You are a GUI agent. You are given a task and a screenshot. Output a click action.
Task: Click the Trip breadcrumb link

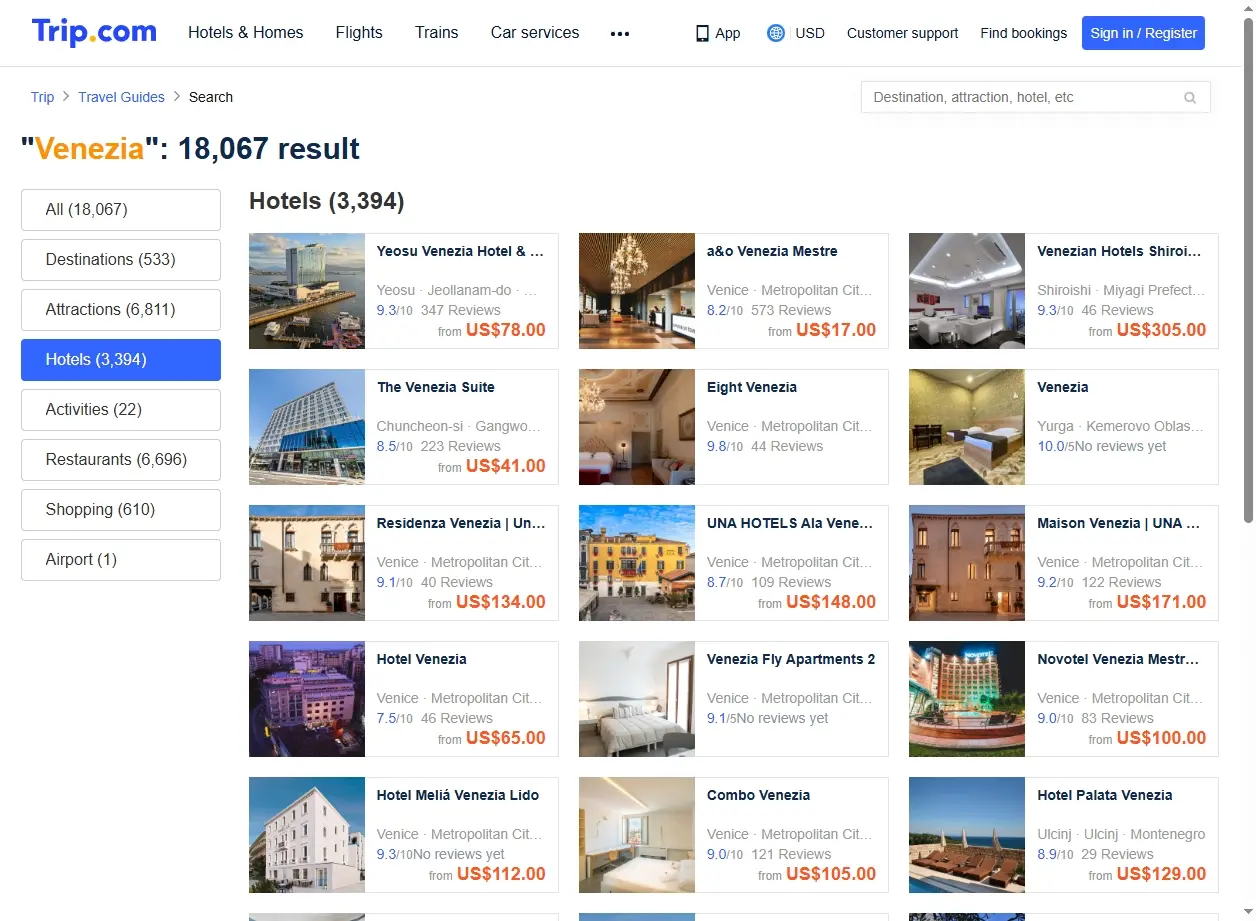click(x=42, y=97)
